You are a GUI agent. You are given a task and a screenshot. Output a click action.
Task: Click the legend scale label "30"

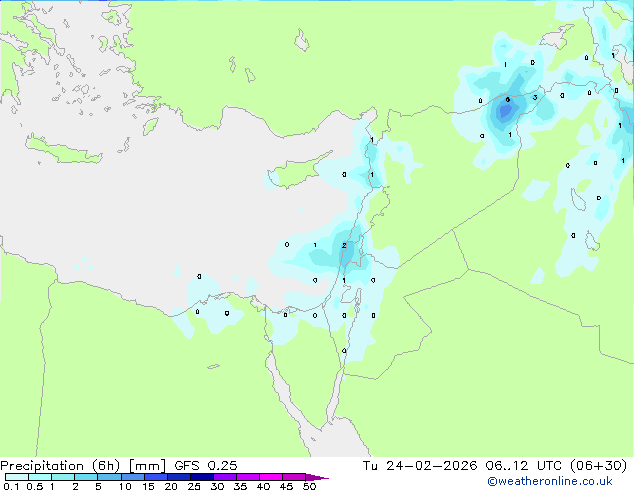click(x=217, y=486)
